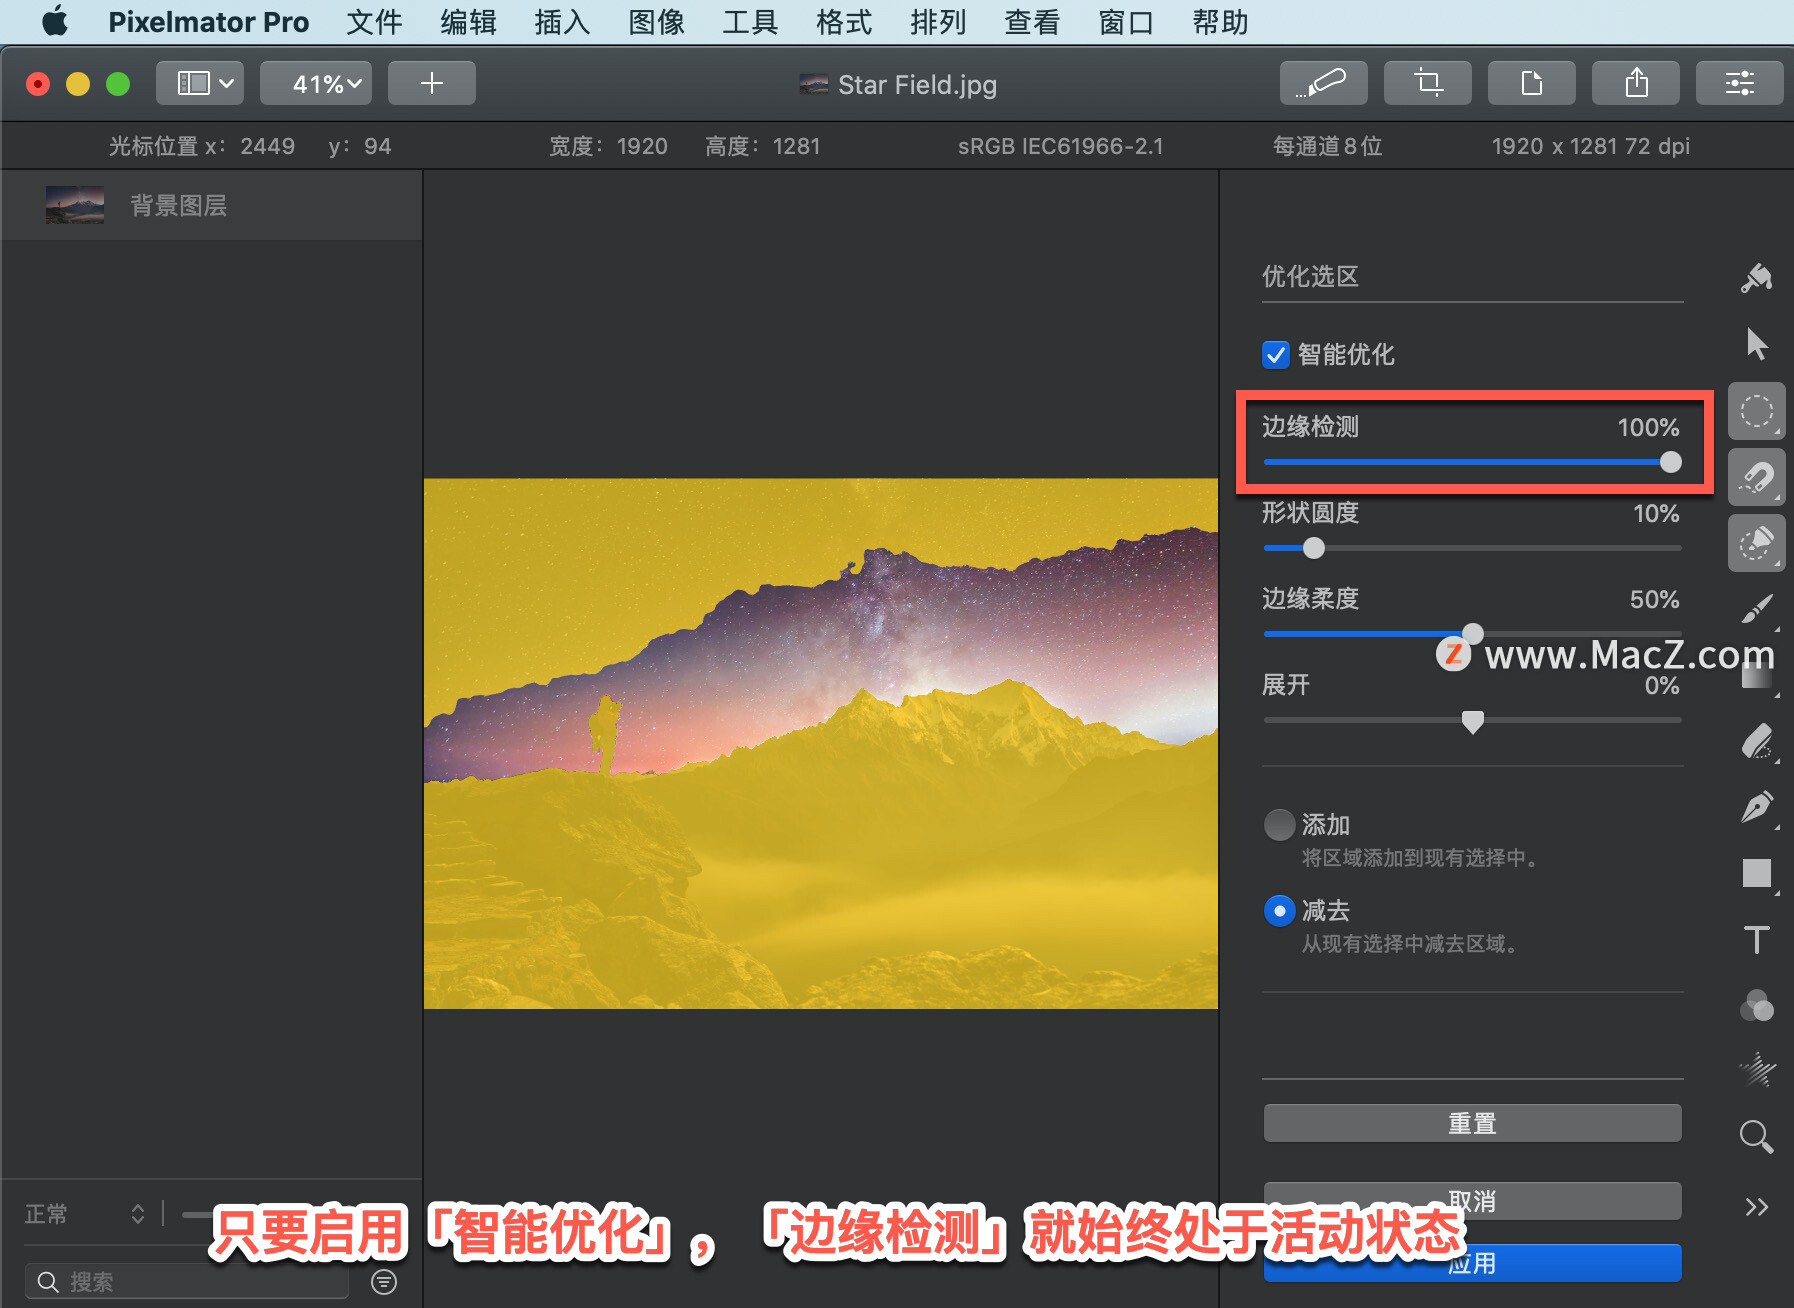Select the 添加 radio button
The width and height of the screenshot is (1794, 1308).
1280,825
